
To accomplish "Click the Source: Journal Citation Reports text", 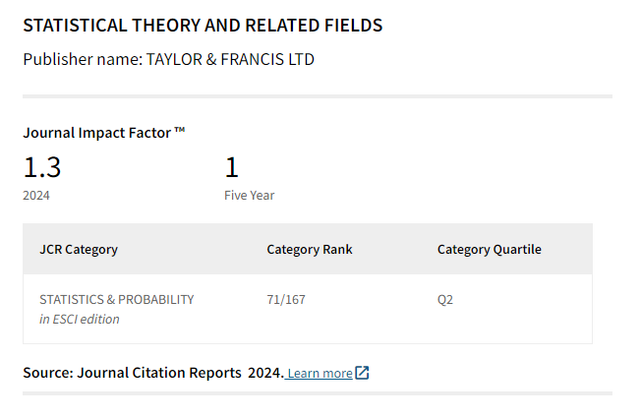I will 130,373.
